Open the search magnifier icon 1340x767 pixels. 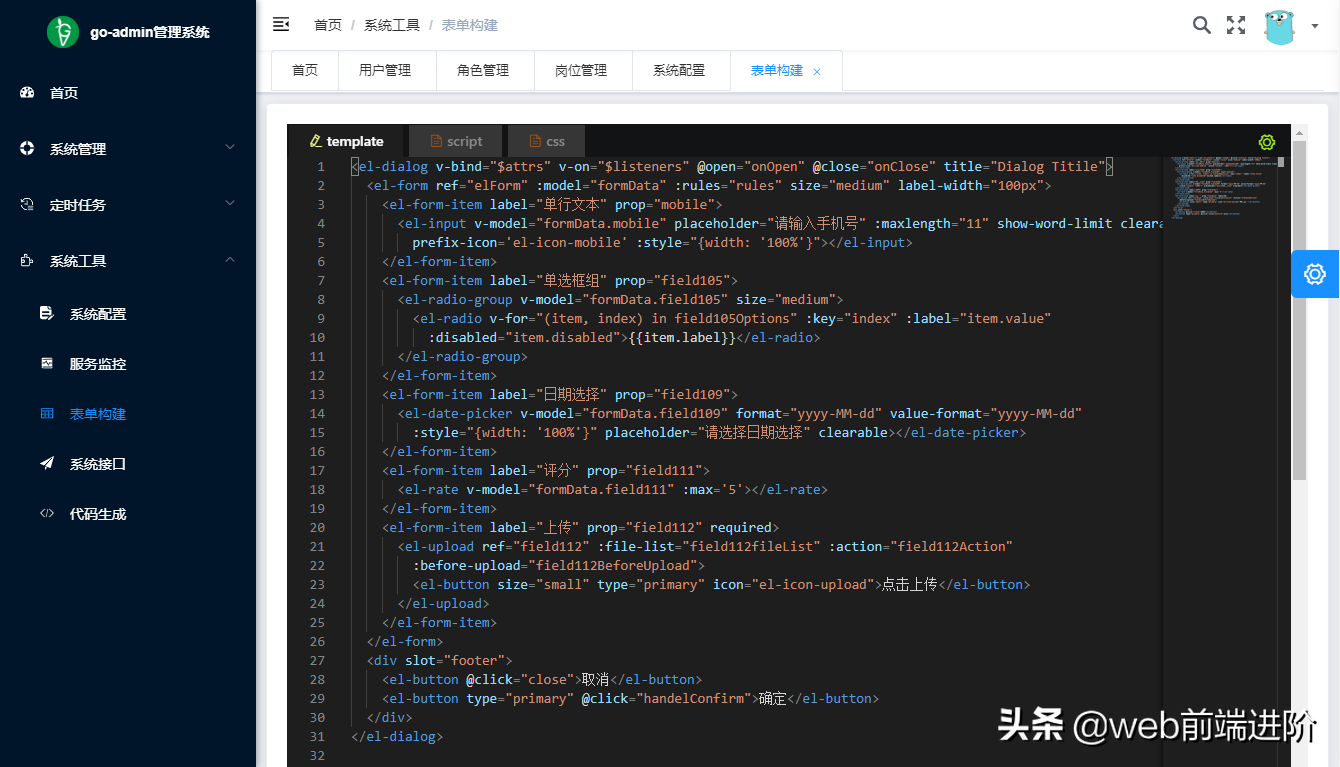point(1202,25)
